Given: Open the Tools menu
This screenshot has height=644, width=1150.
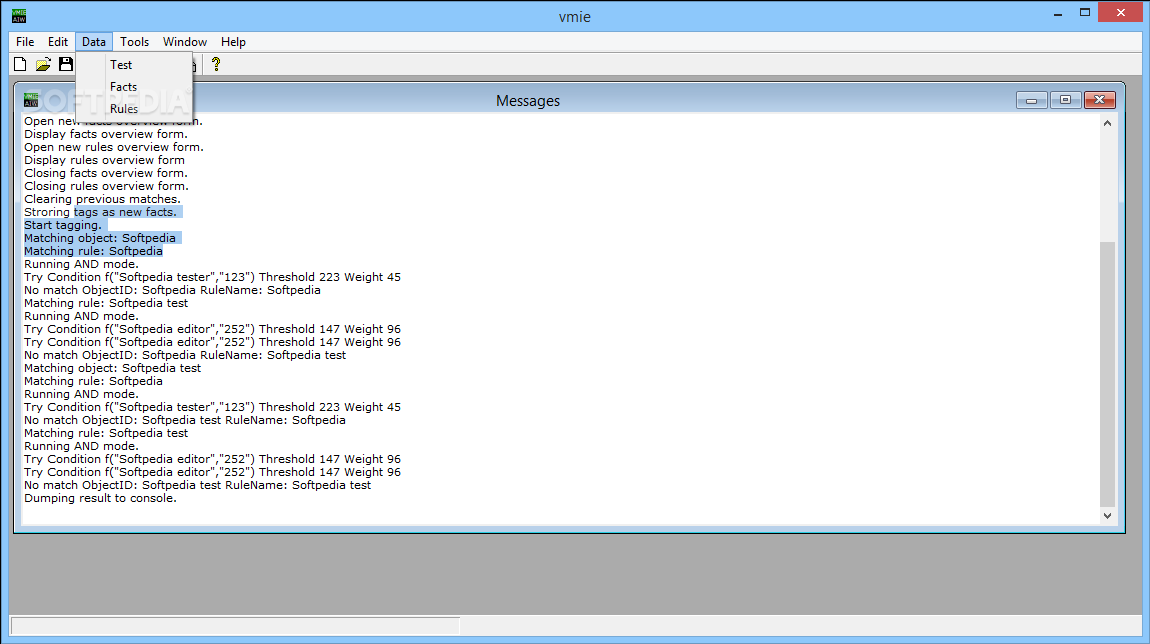Looking at the screenshot, I should coord(134,42).
